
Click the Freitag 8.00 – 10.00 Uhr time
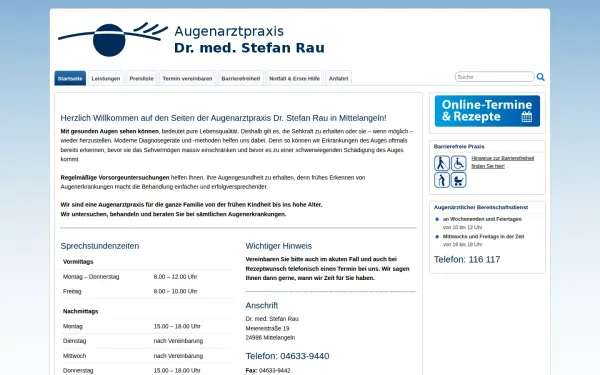(x=175, y=291)
